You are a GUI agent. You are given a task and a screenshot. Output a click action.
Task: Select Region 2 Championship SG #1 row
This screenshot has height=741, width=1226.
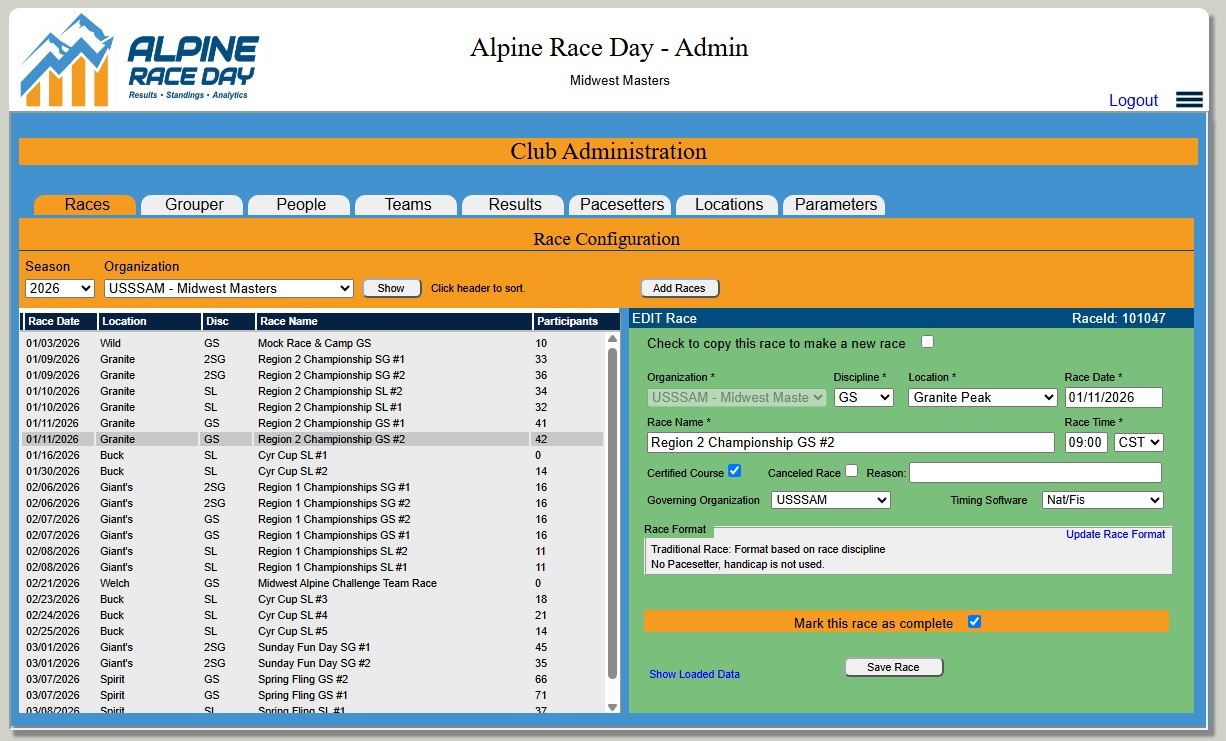coord(313,359)
